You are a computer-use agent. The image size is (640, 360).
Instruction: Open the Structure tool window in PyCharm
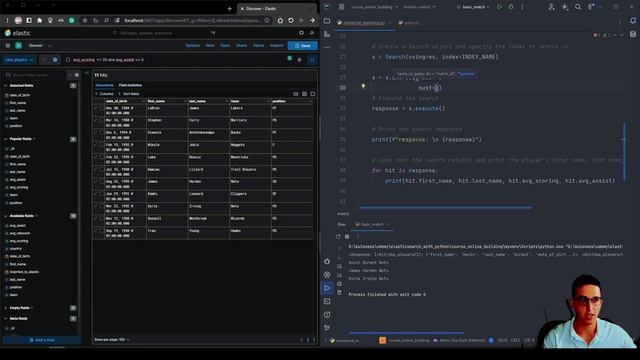coord(327,35)
